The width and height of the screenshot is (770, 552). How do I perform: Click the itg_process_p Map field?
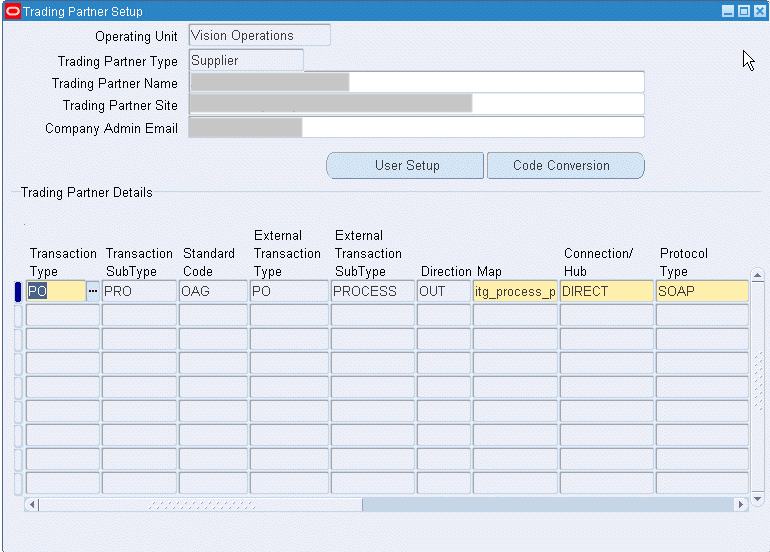(x=515, y=291)
